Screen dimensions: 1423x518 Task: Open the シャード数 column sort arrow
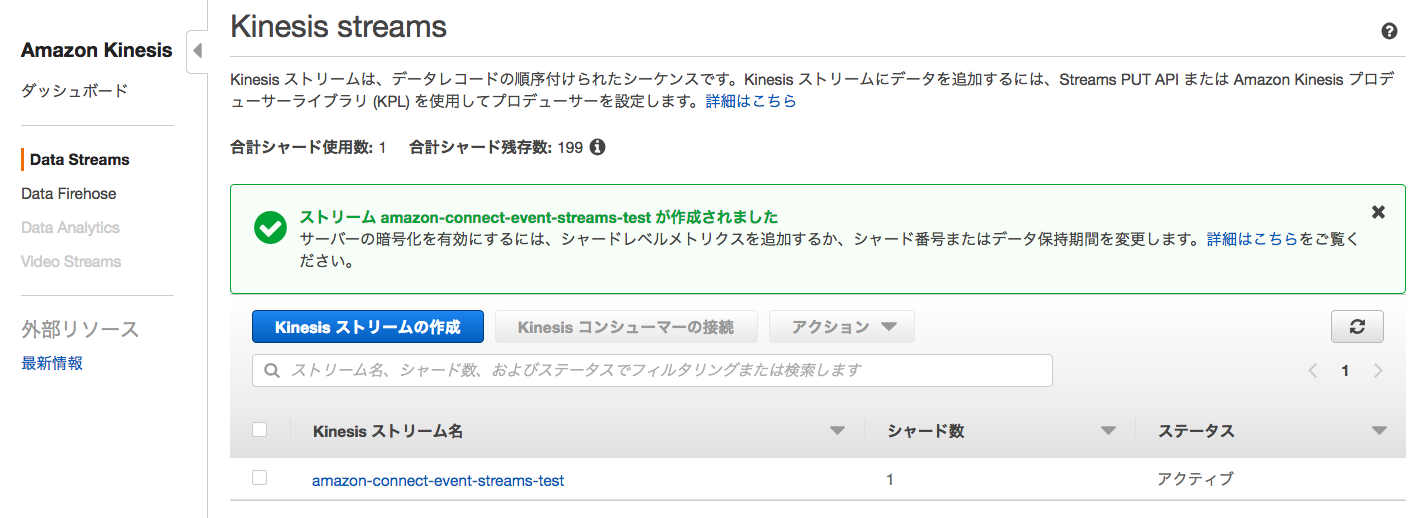[x=1108, y=431]
